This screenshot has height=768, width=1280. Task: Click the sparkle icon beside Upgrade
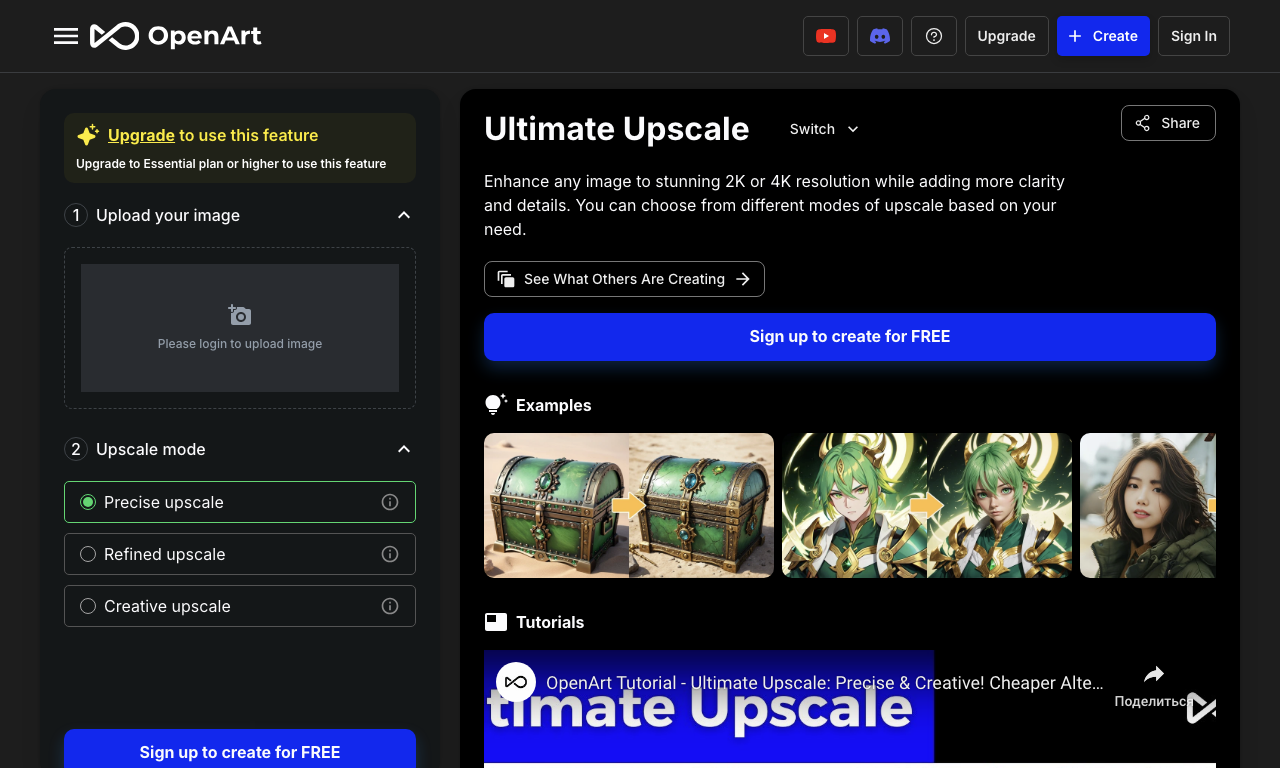[x=88, y=134]
